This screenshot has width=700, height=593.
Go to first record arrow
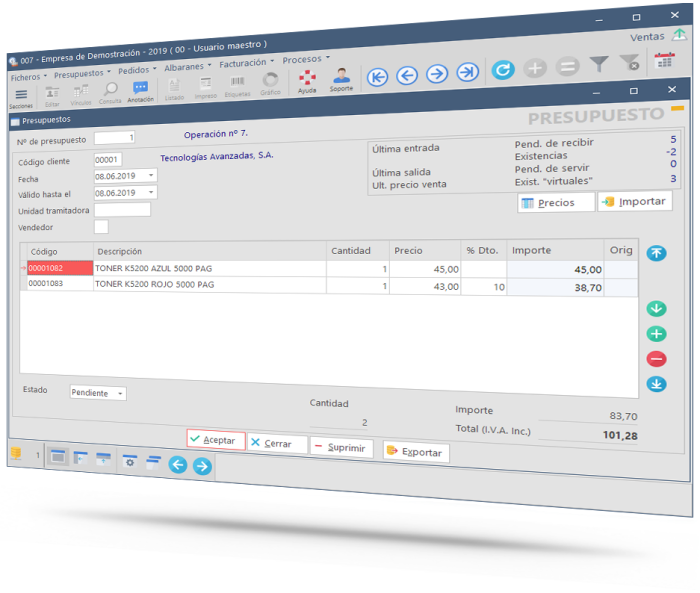click(377, 75)
